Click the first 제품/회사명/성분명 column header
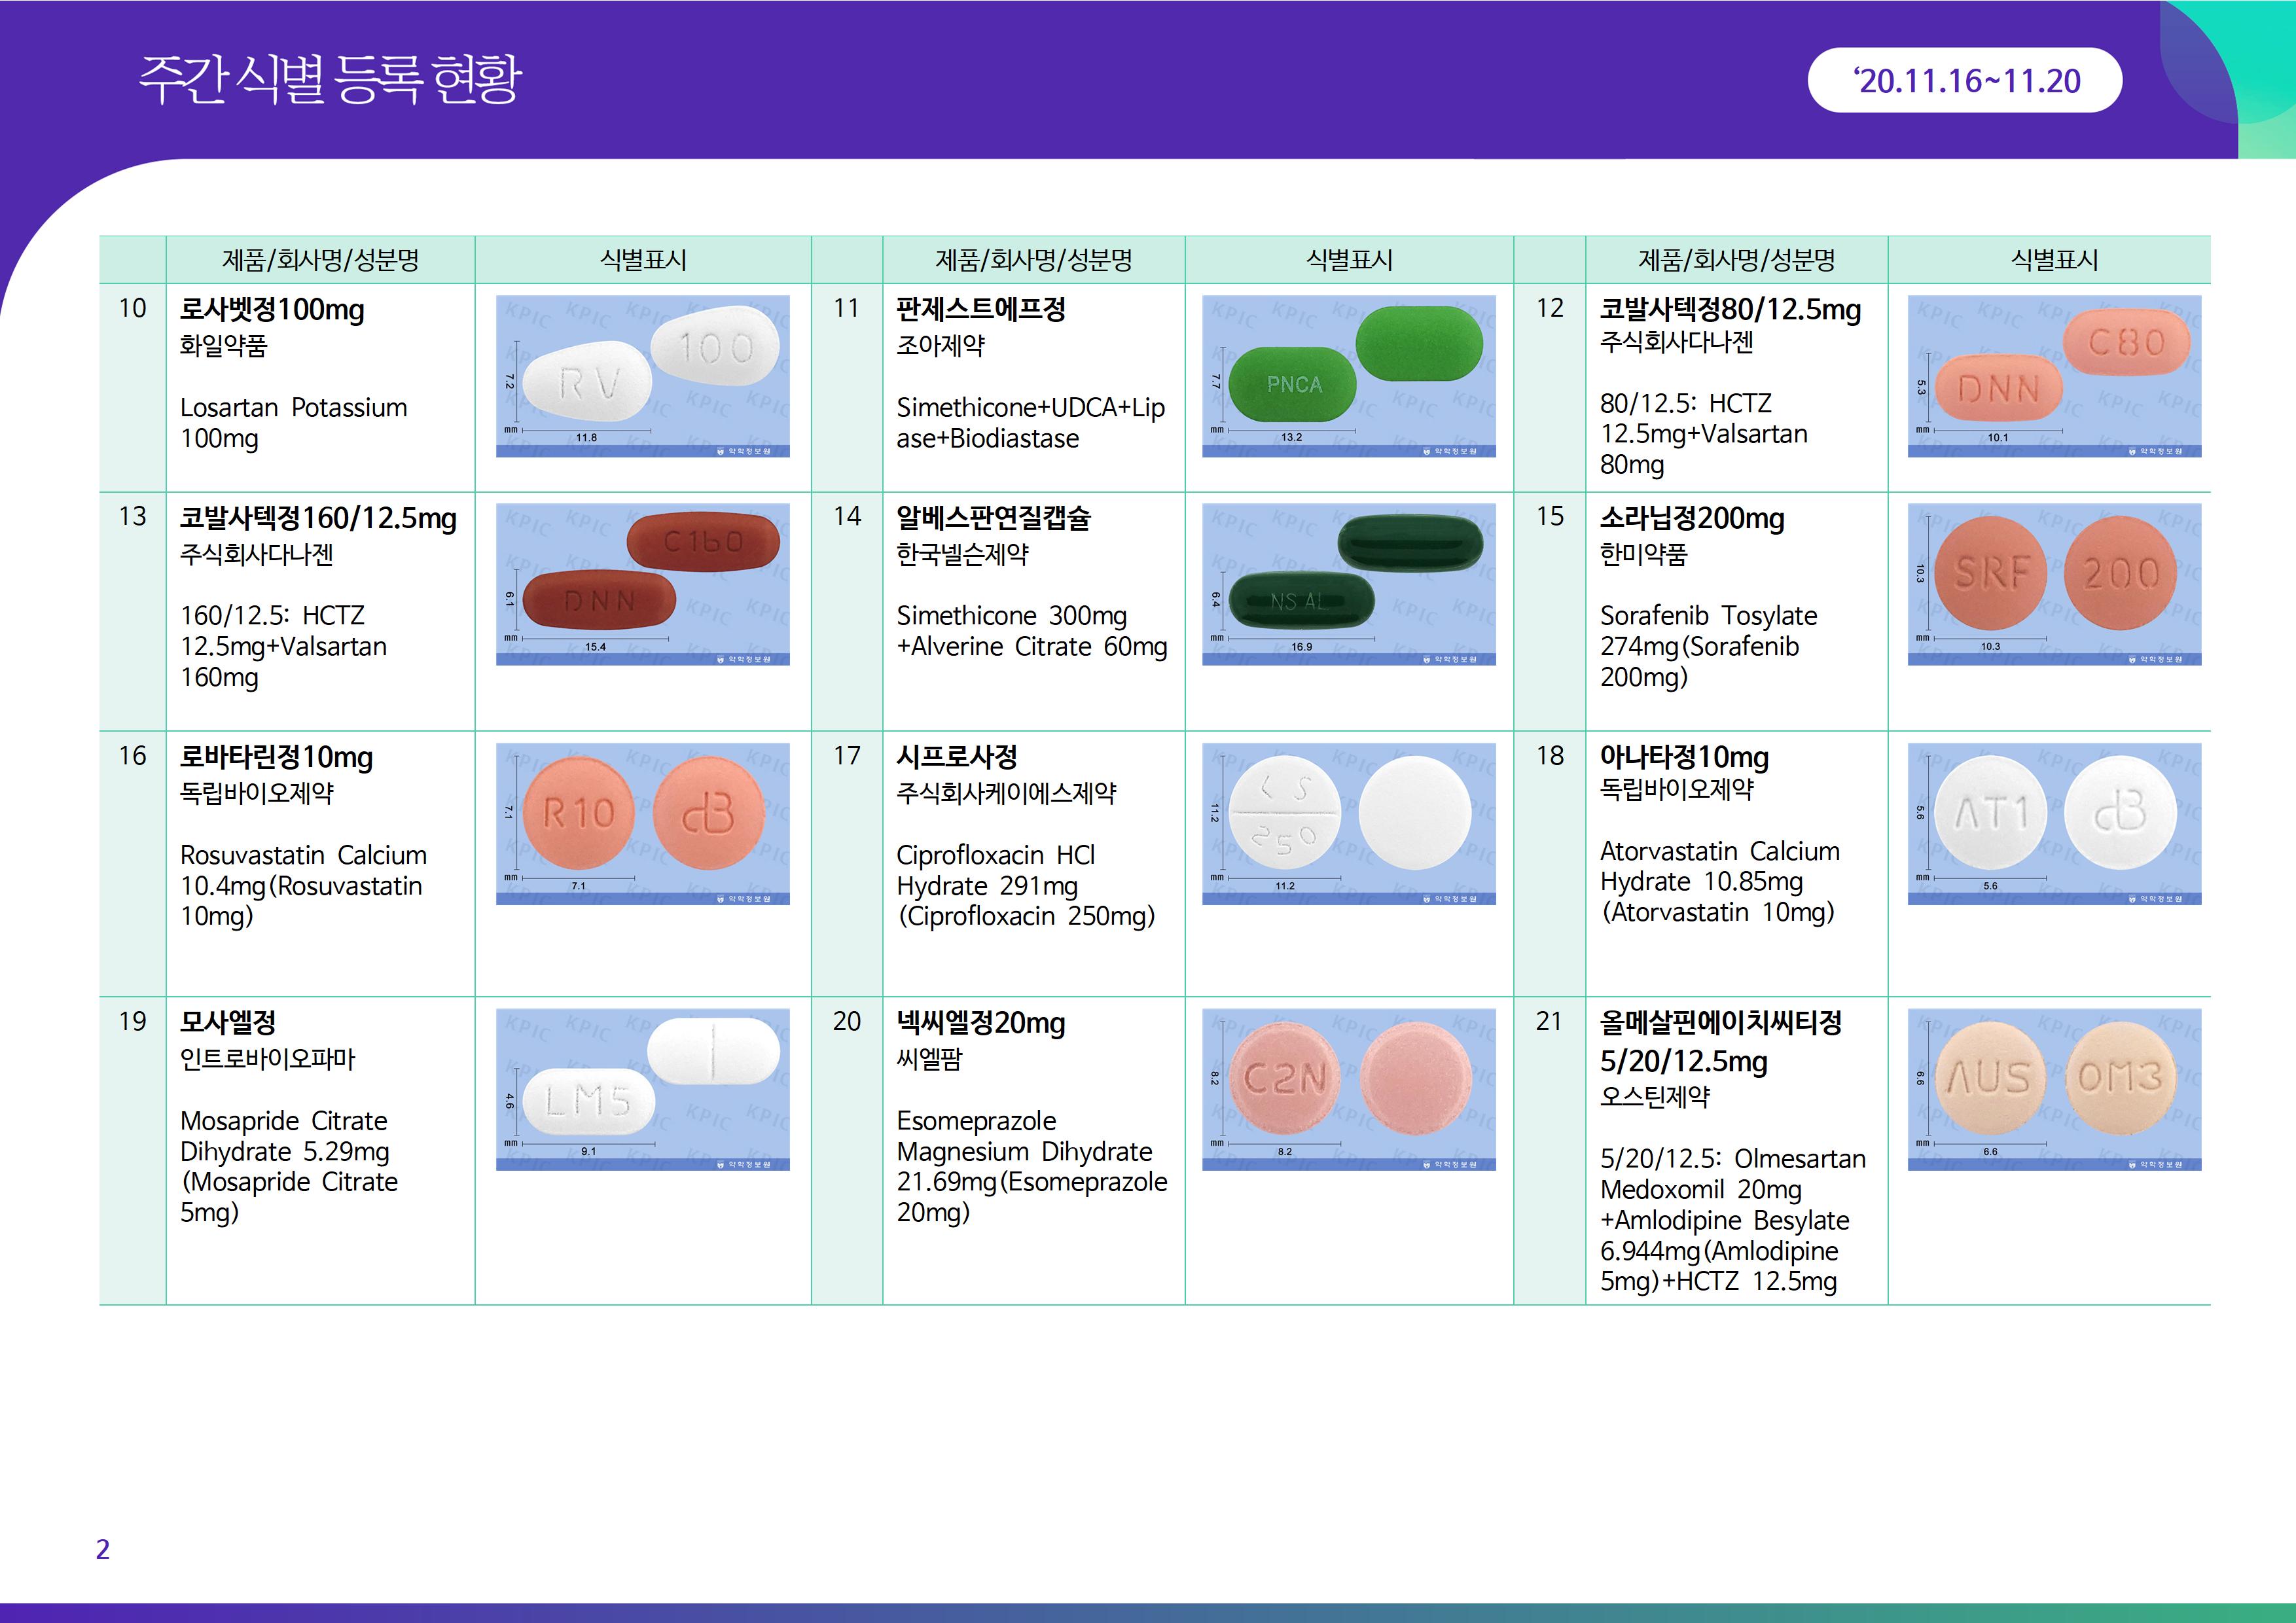Image resolution: width=2296 pixels, height=1623 pixels. 320,260
